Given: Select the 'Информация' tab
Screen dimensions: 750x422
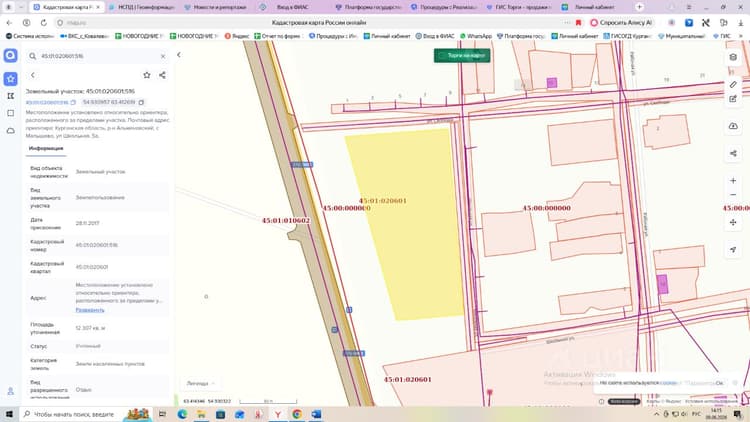Looking at the screenshot, I should (46, 148).
